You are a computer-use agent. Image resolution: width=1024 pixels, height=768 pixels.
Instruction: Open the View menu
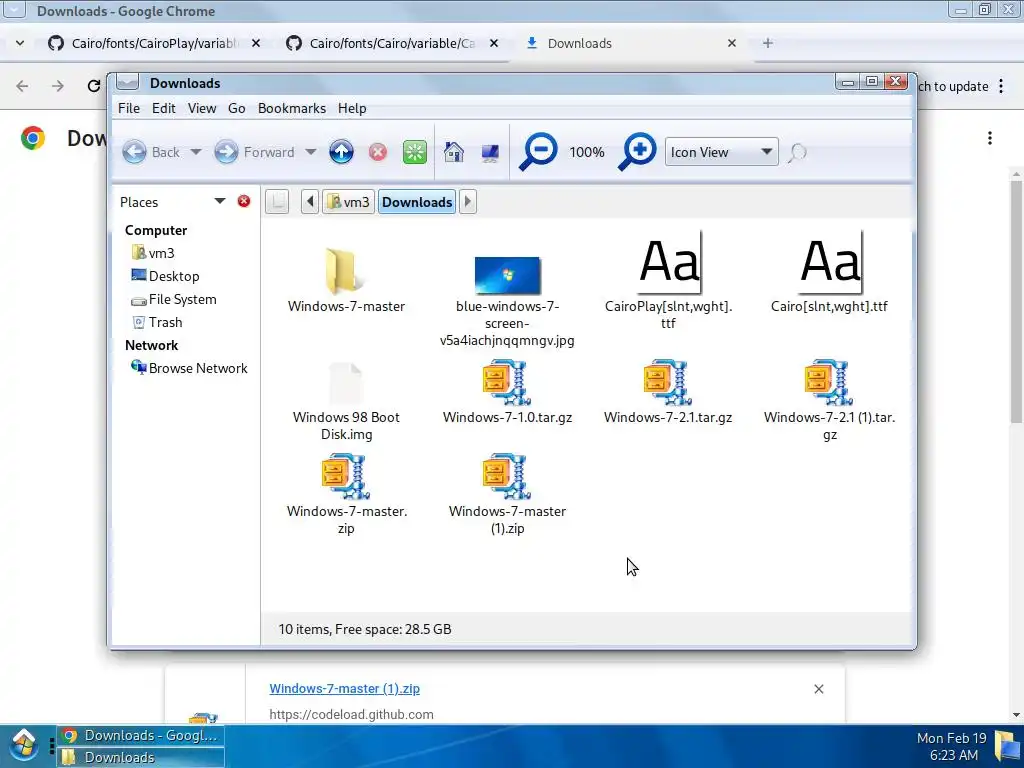(x=202, y=108)
